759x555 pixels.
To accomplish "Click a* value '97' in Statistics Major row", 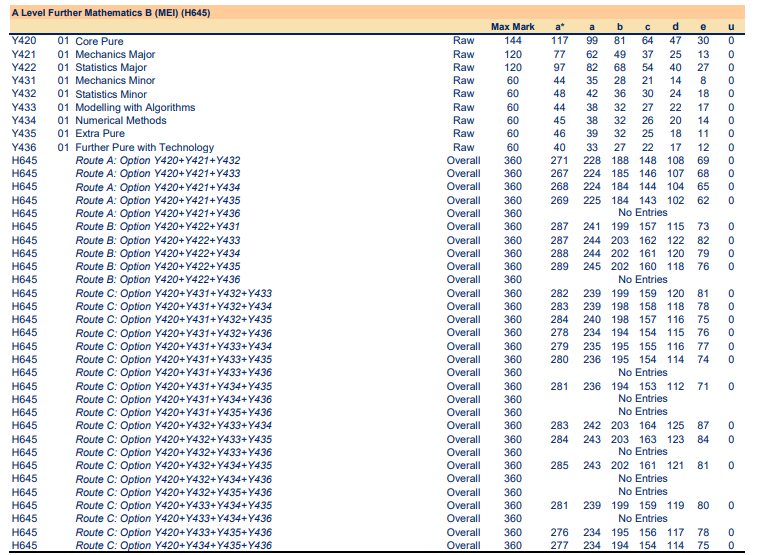I will pyautogui.click(x=560, y=67).
